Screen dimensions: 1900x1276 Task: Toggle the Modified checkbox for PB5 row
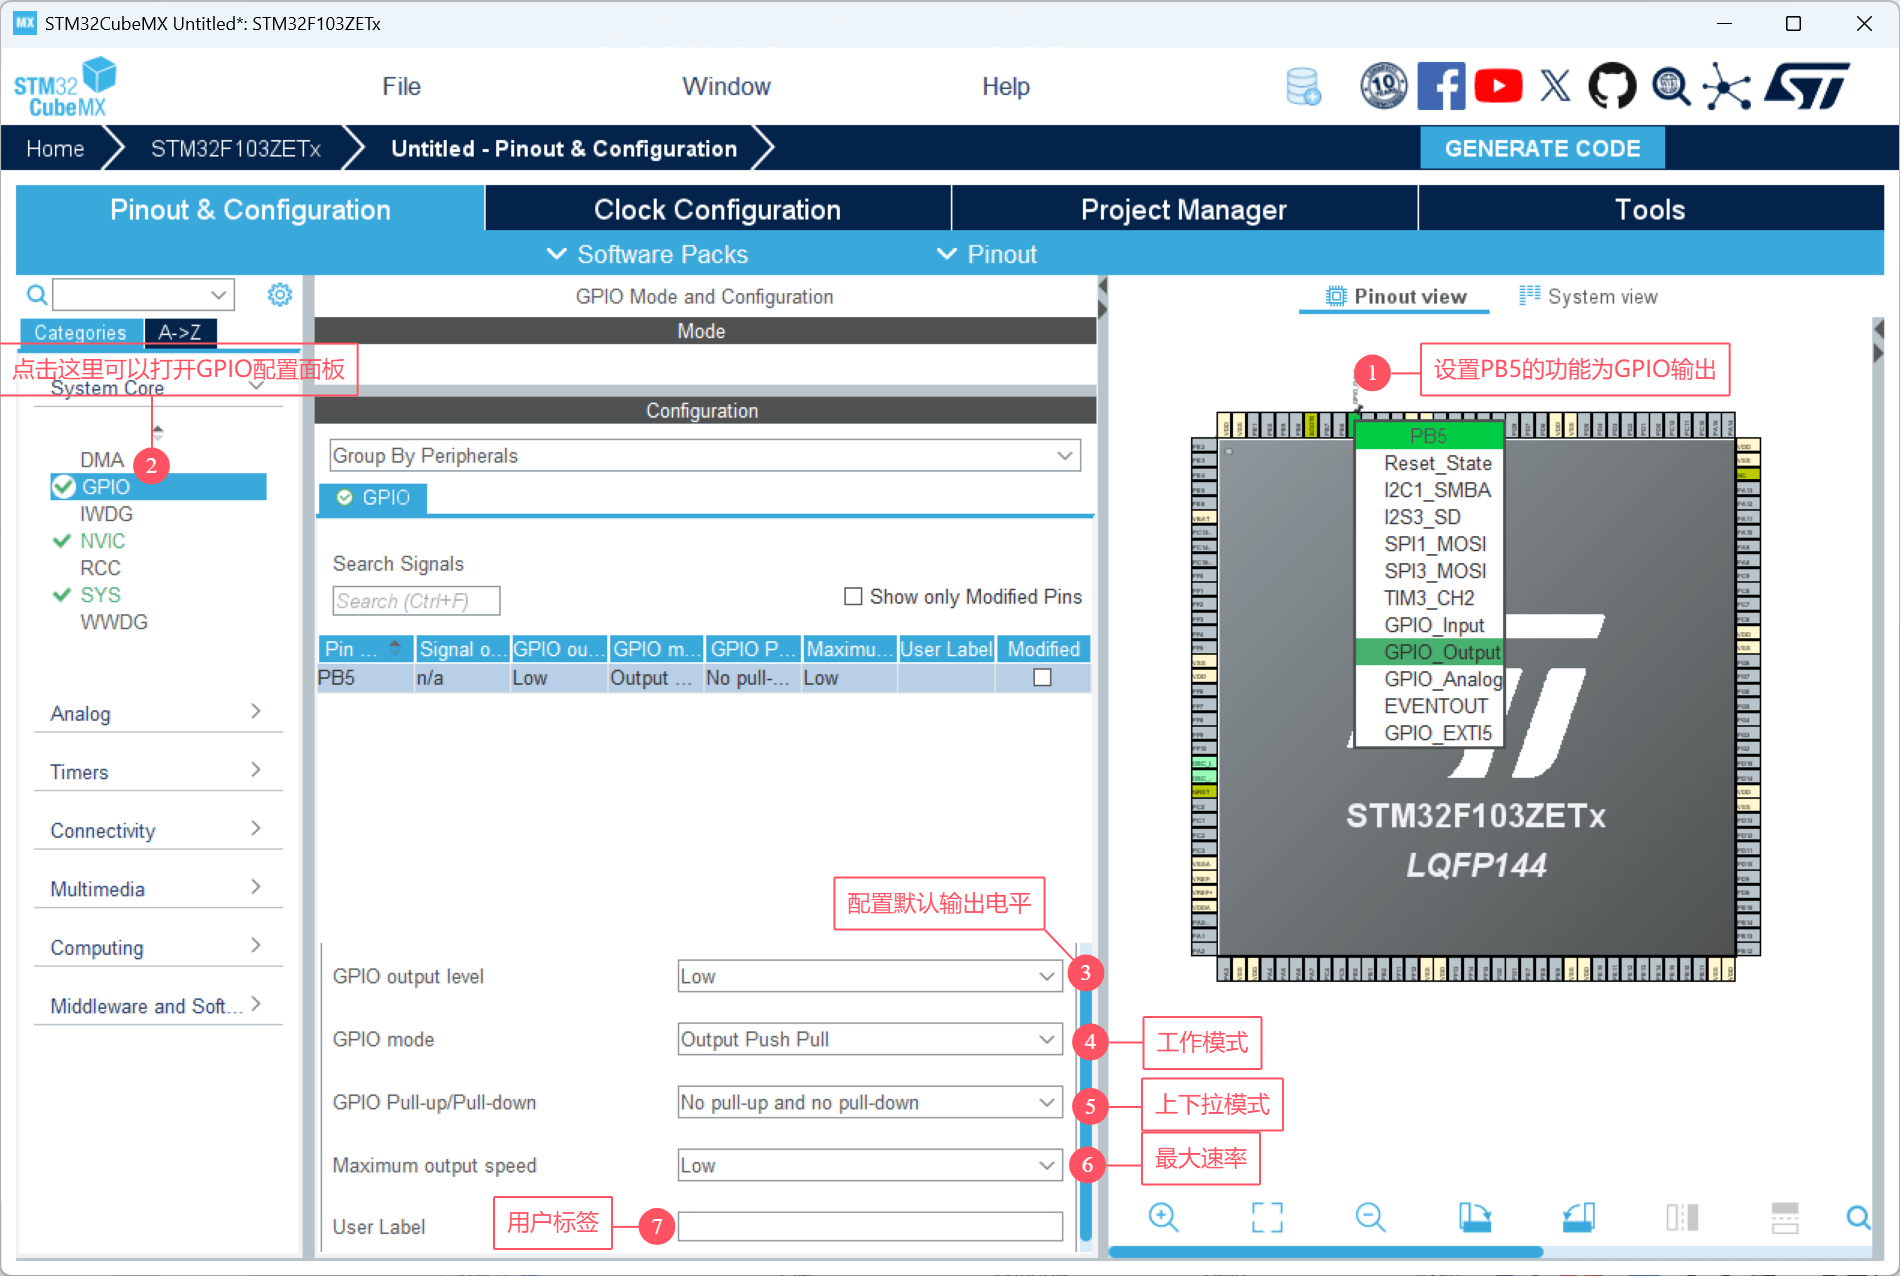[1042, 678]
